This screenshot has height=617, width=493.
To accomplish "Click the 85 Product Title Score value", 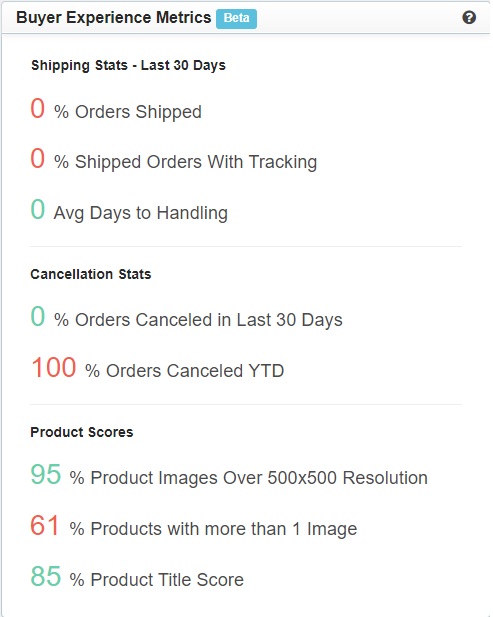I will pos(46,576).
